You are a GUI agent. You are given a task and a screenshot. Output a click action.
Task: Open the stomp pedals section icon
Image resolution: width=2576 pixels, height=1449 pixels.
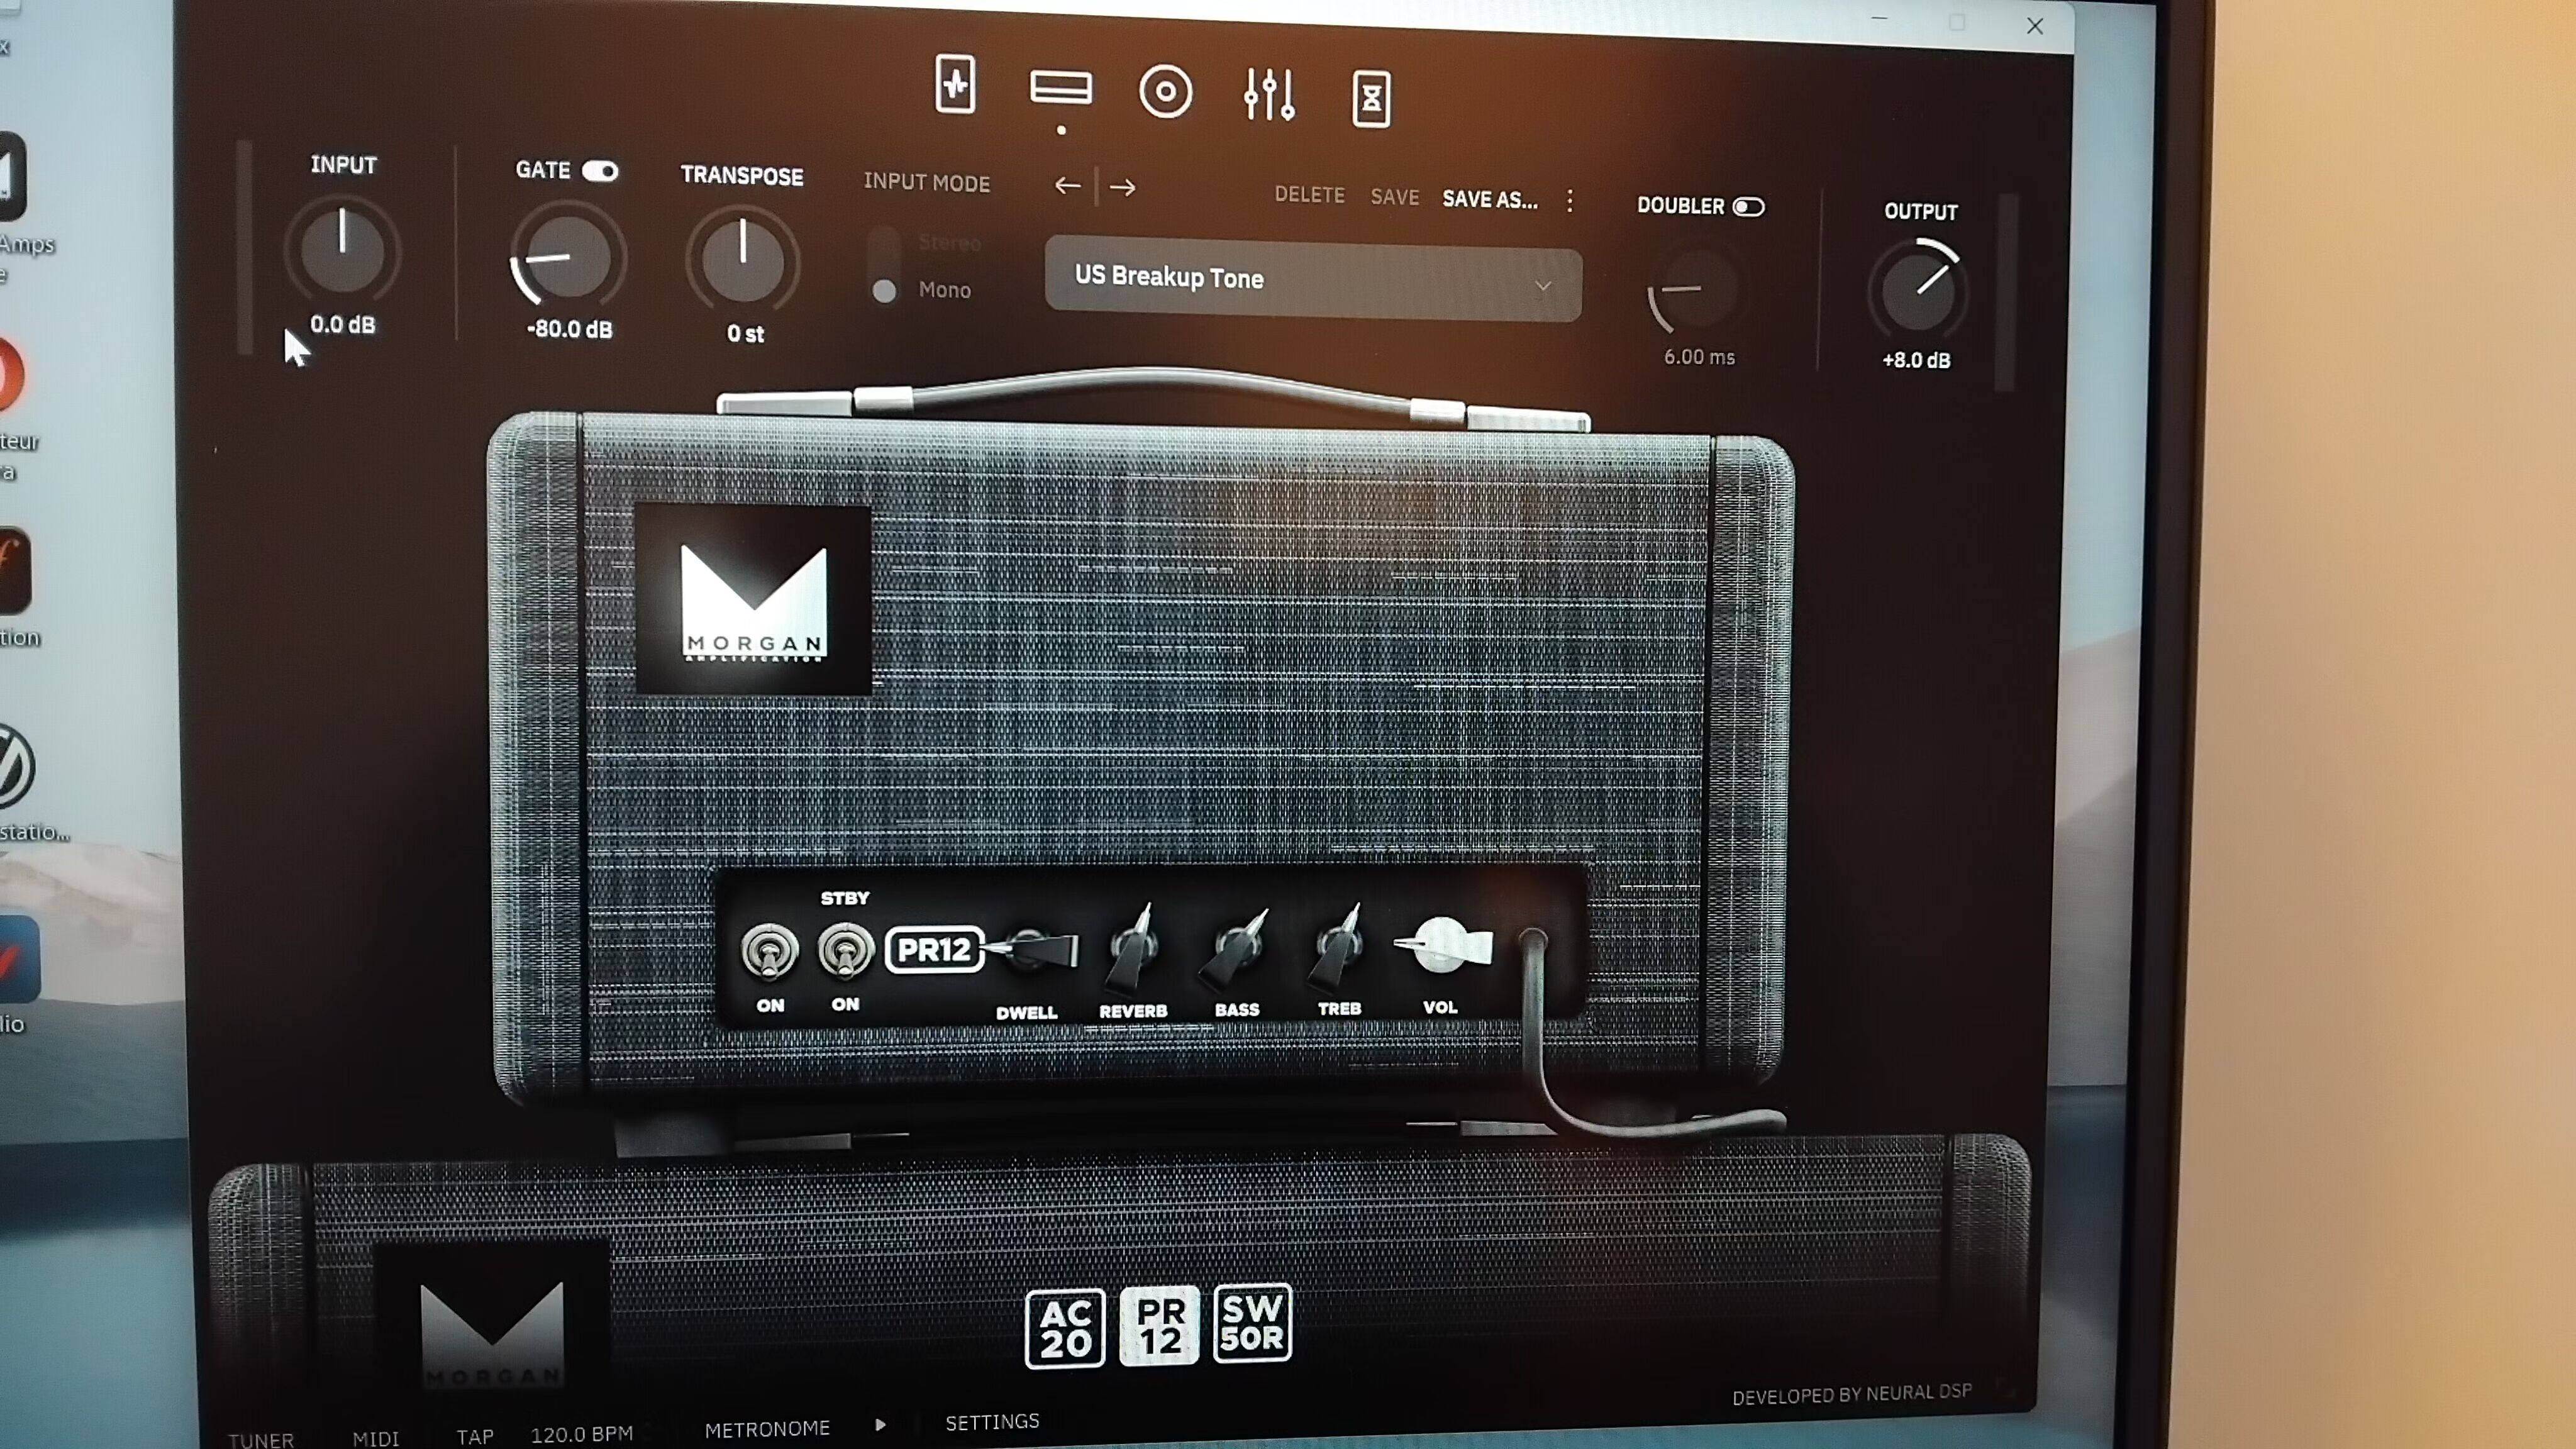pos(955,85)
